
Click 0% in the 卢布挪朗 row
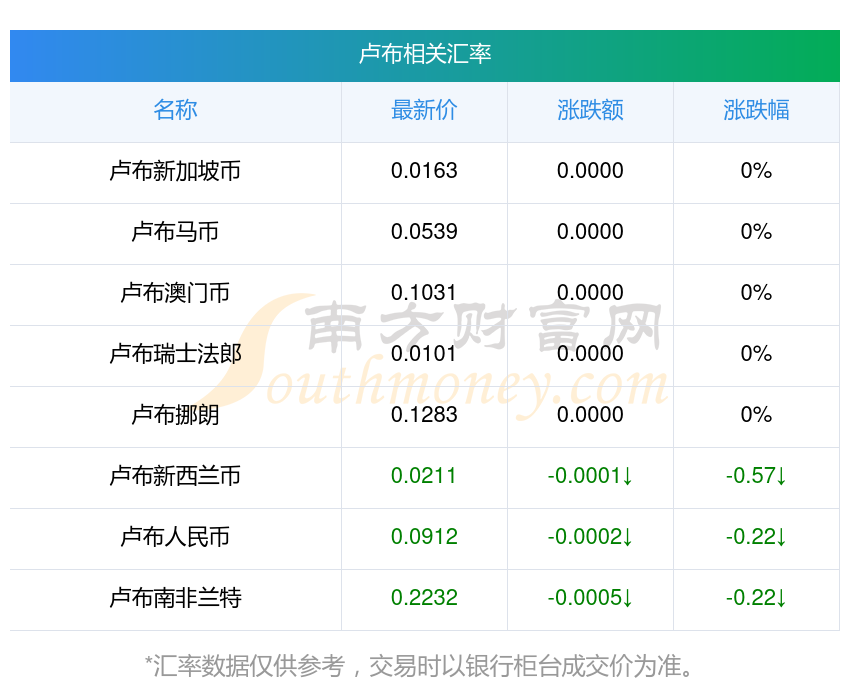click(x=756, y=415)
